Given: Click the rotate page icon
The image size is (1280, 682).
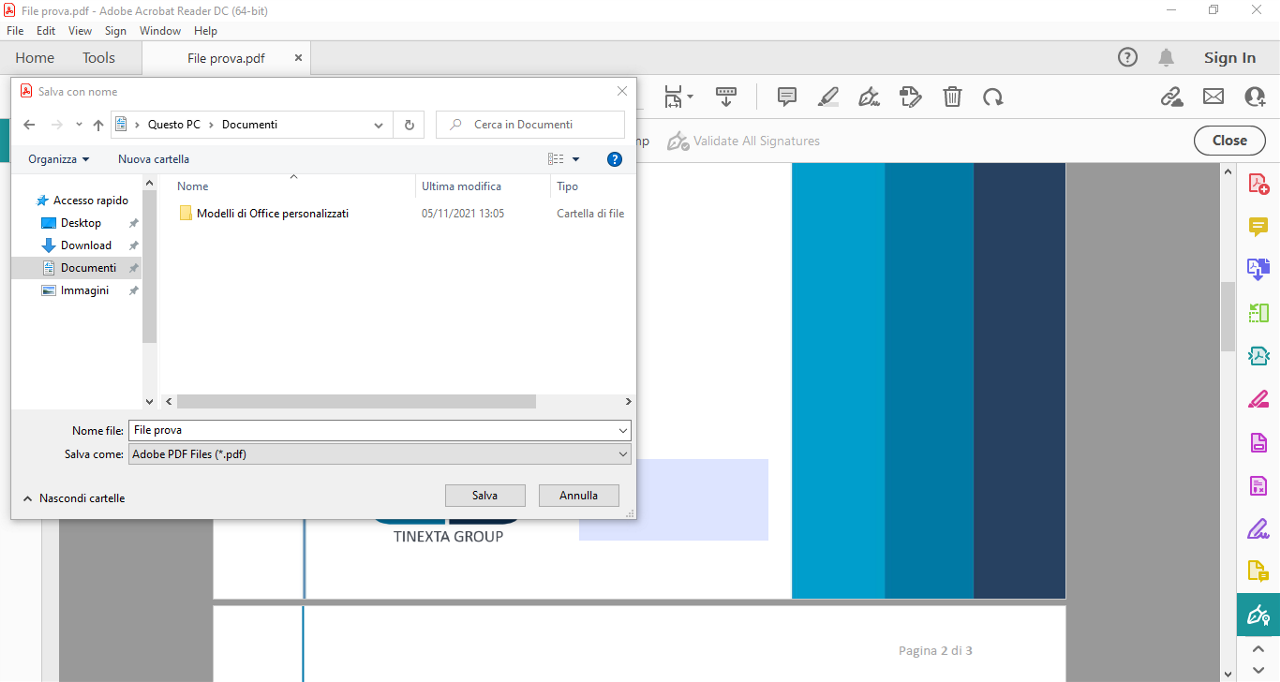Looking at the screenshot, I should pos(993,97).
